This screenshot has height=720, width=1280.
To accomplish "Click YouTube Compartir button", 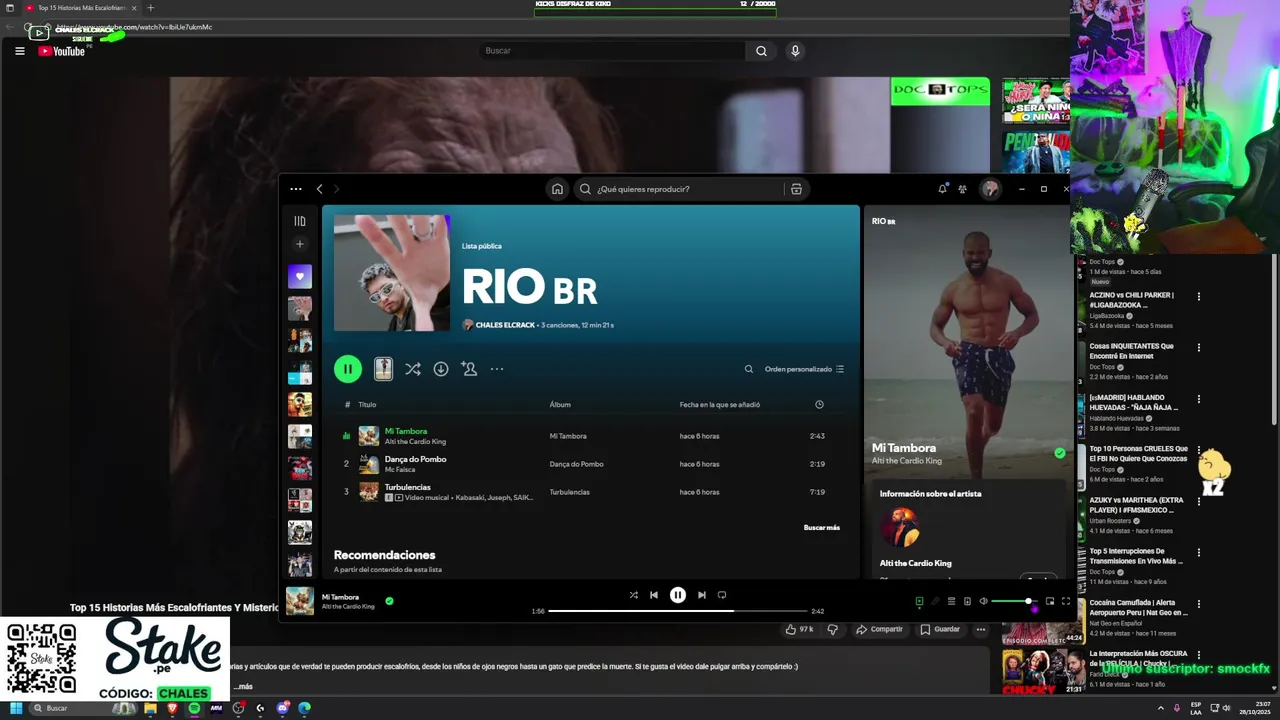I will (879, 629).
